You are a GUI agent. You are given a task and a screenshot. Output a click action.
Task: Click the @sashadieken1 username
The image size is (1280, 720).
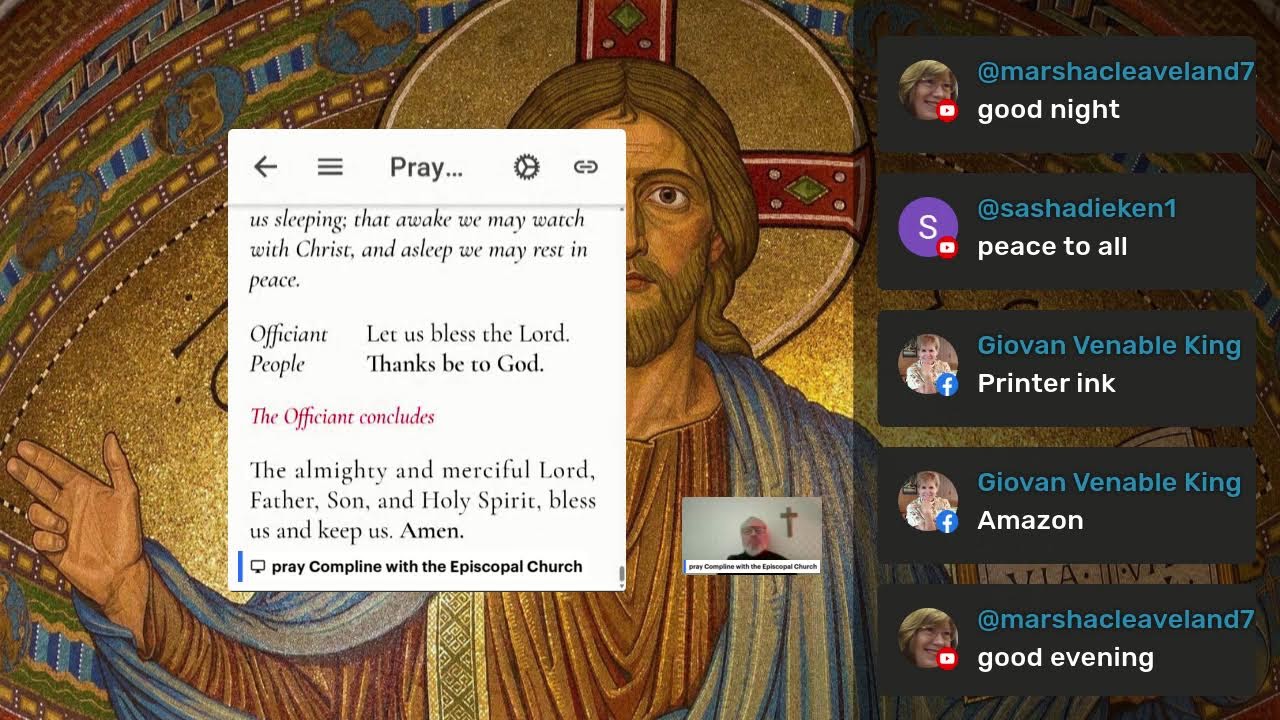click(1077, 208)
